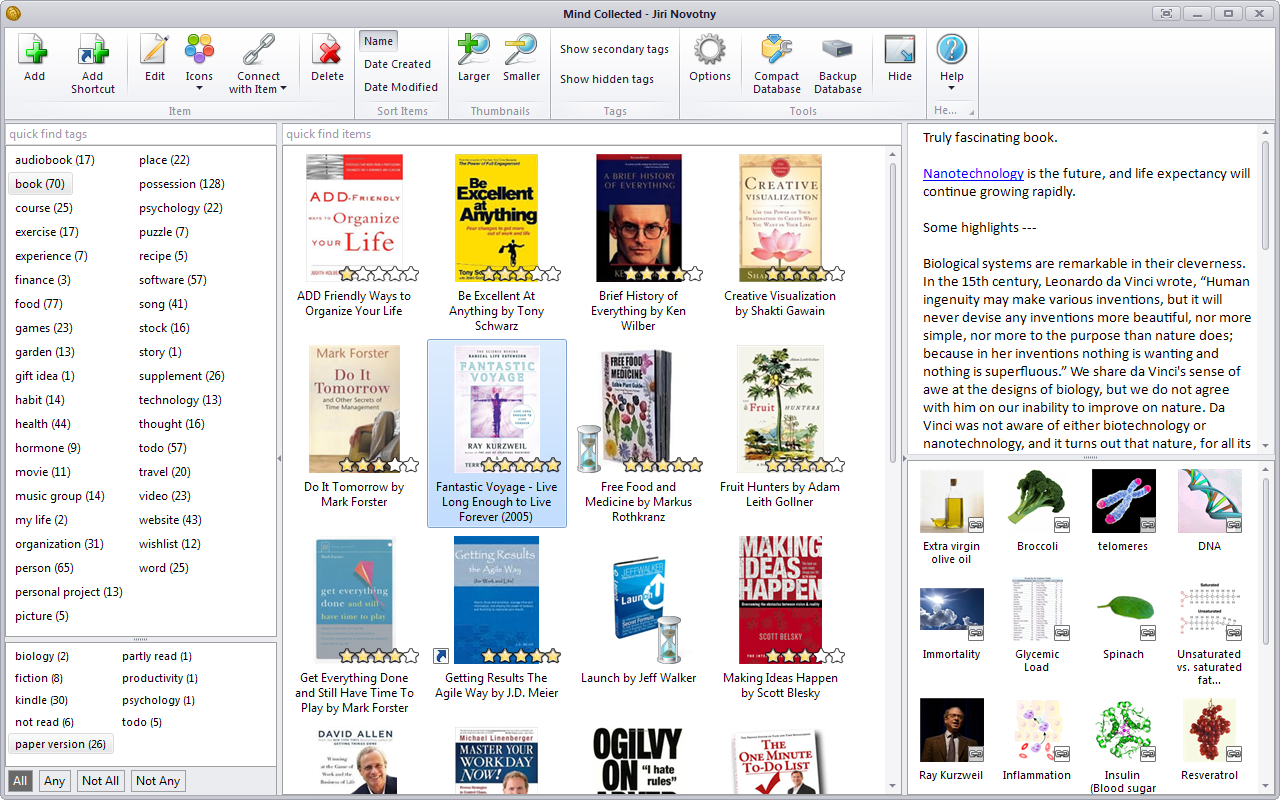Filter by the biology (2) secondary tag
Viewport: 1280px width, 800px height.
point(42,656)
